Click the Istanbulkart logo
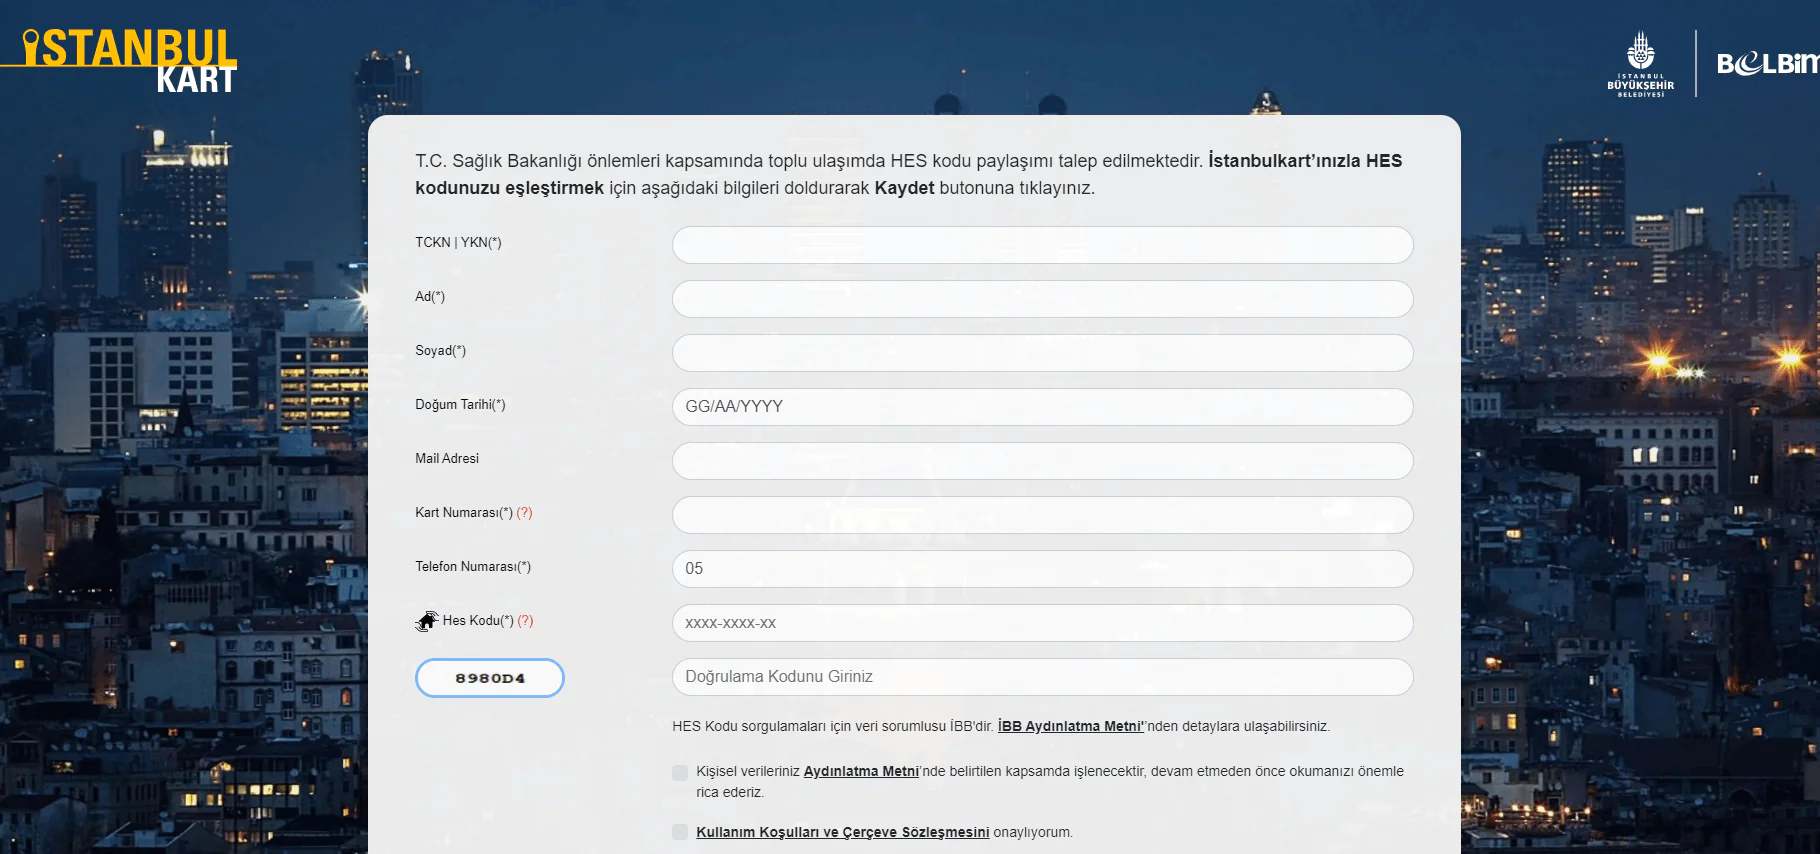The image size is (1820, 854). (x=128, y=60)
